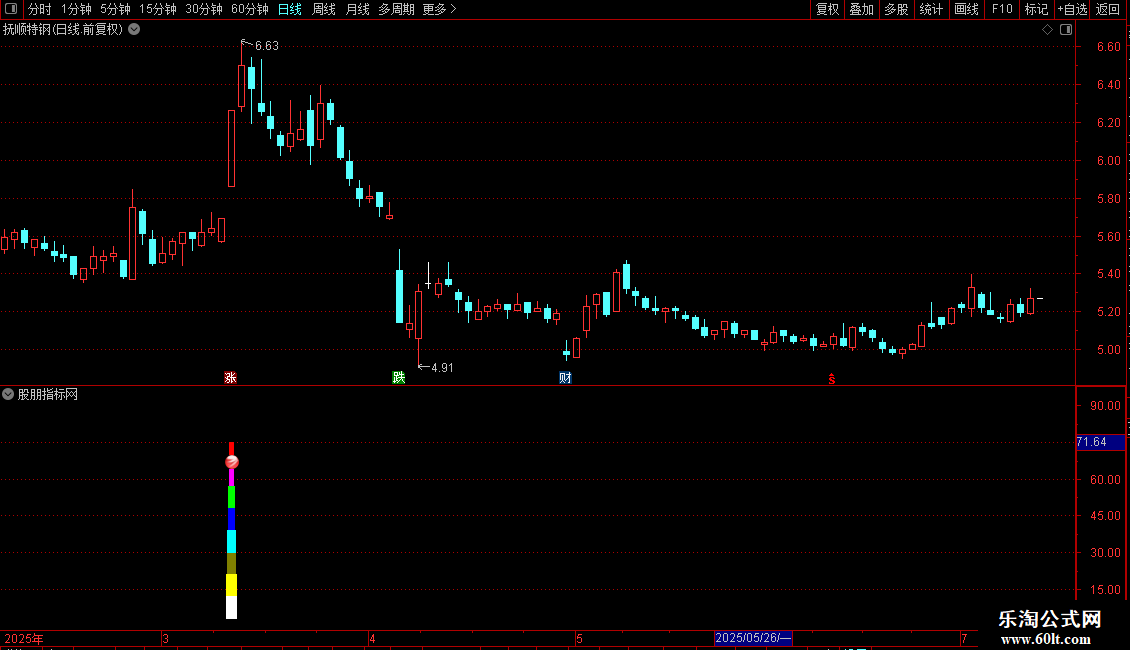This screenshot has height=650, width=1130.
Task: Click the yellow segment of indicator bar
Action: (231, 585)
